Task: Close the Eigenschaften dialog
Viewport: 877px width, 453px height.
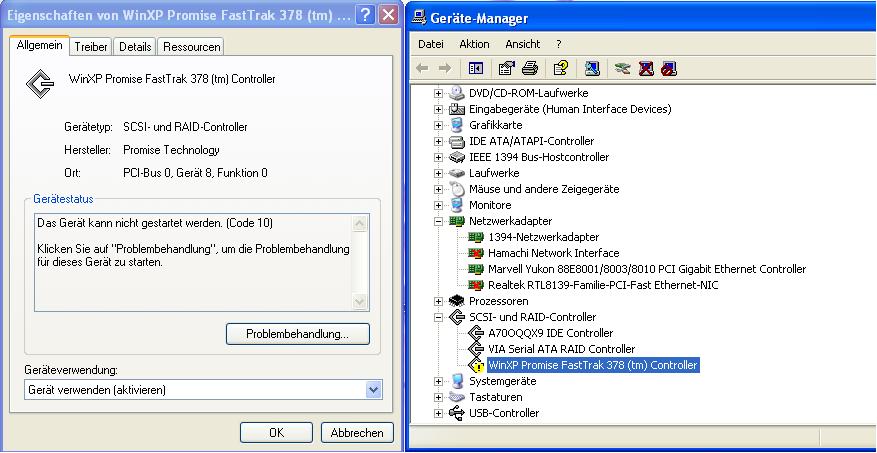Action: [x=388, y=15]
